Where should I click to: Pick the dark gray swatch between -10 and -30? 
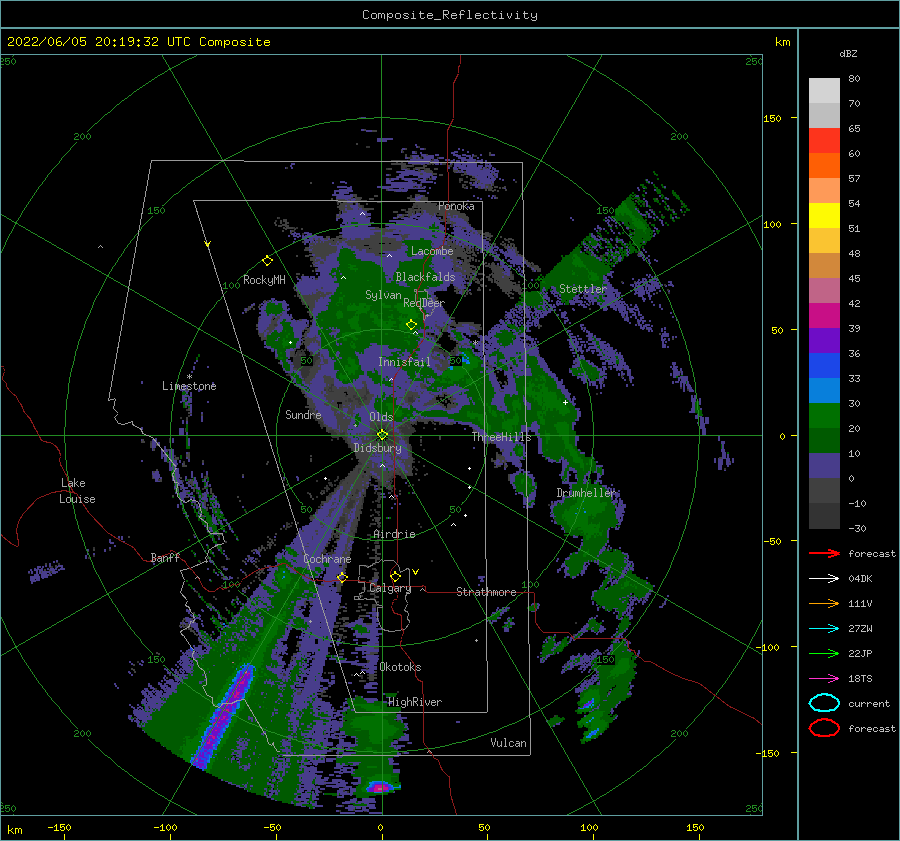point(824,516)
